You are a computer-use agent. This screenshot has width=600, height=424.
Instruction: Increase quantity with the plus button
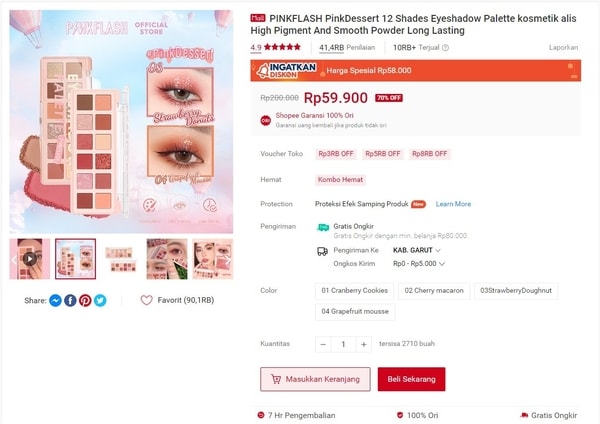364,344
